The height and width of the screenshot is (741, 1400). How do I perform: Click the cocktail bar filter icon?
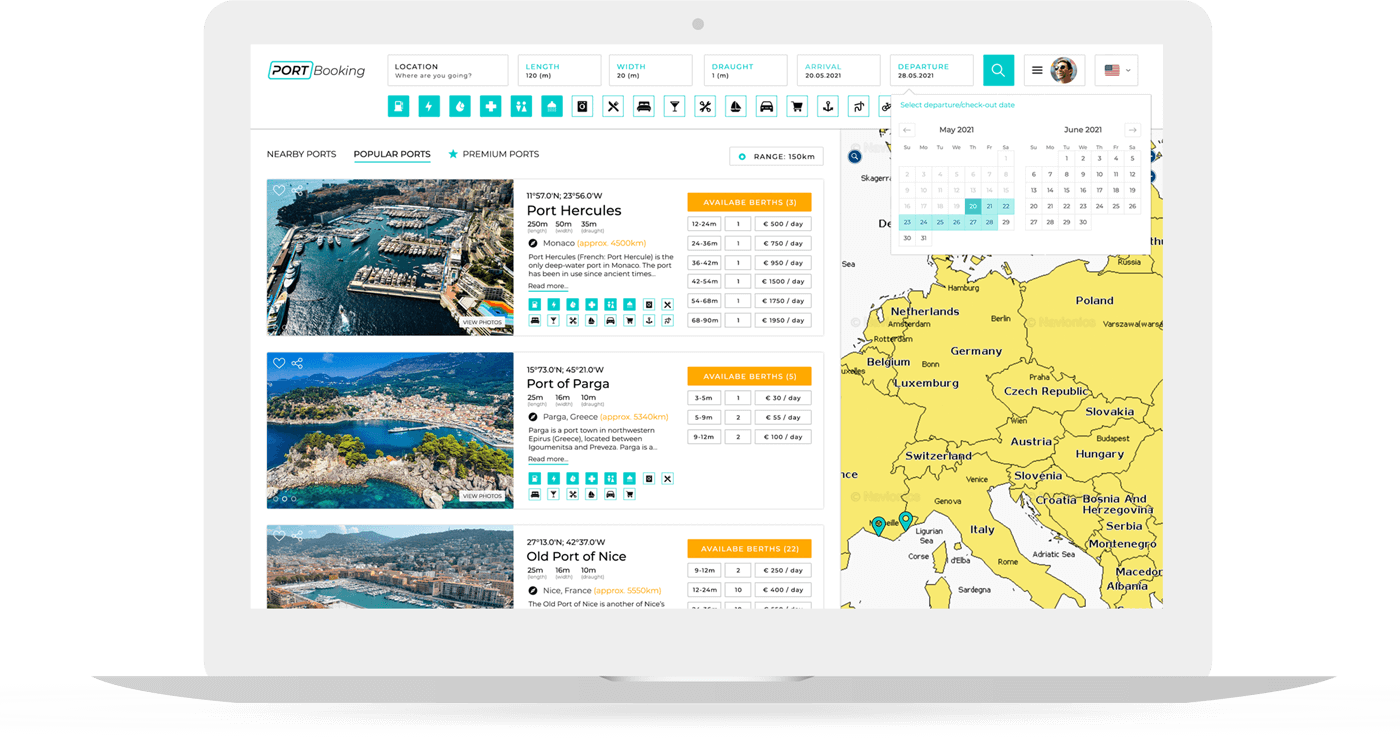674,106
